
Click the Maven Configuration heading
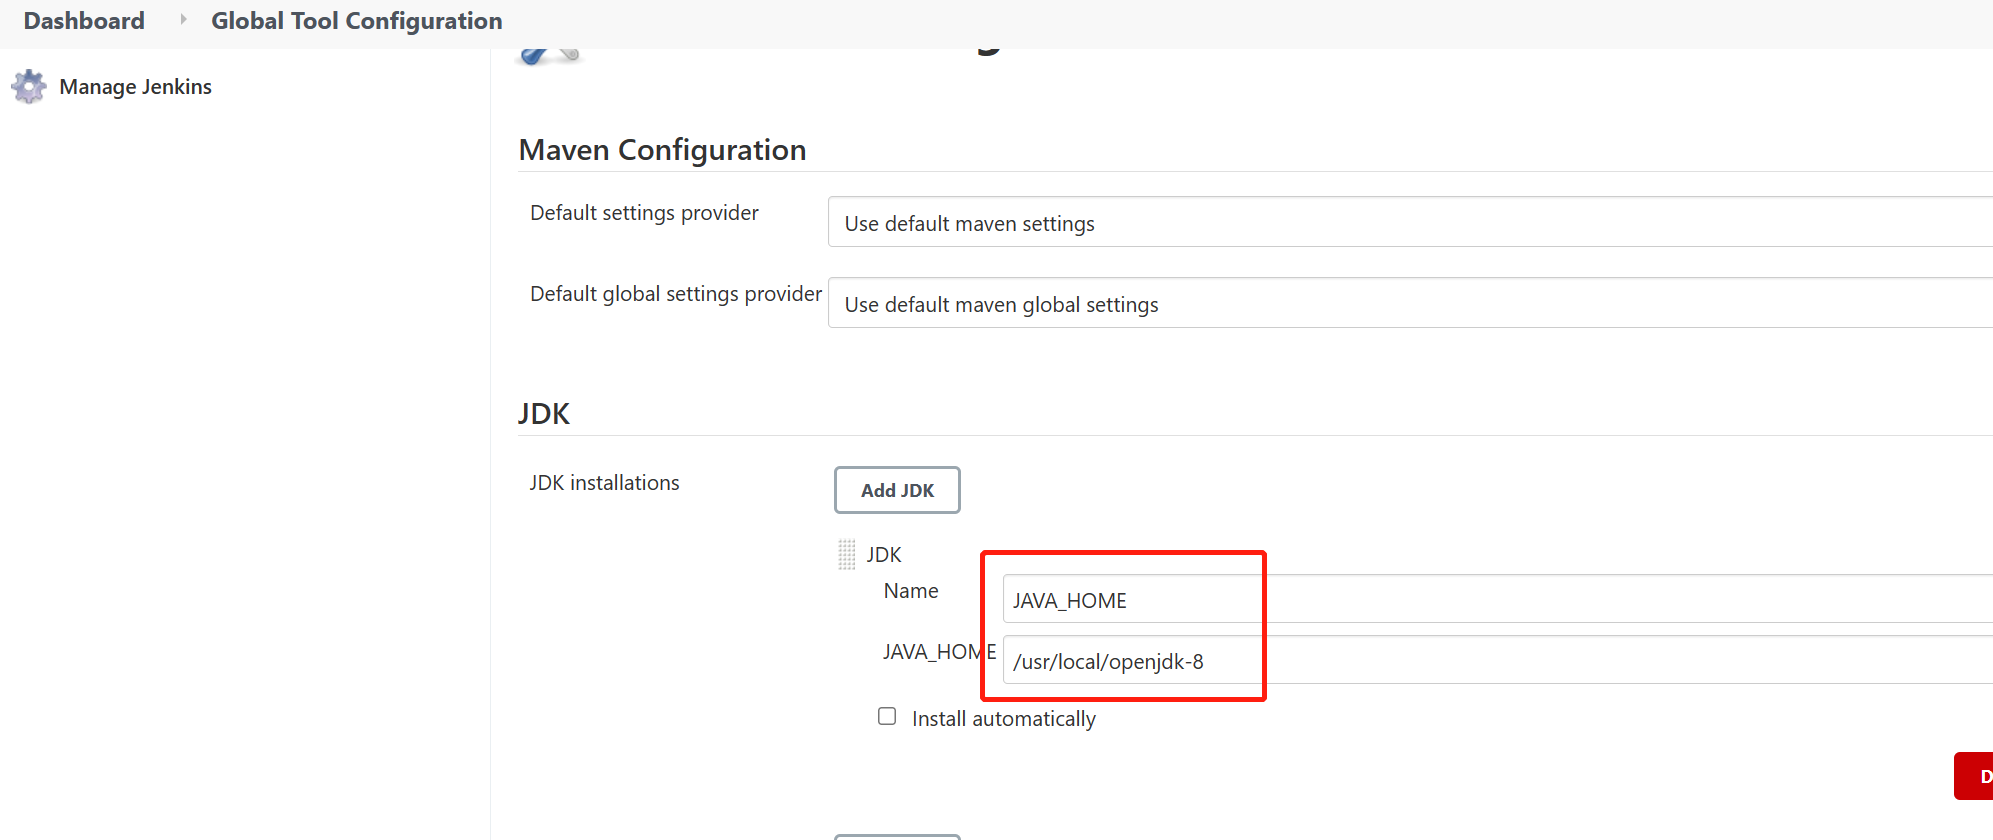(662, 150)
